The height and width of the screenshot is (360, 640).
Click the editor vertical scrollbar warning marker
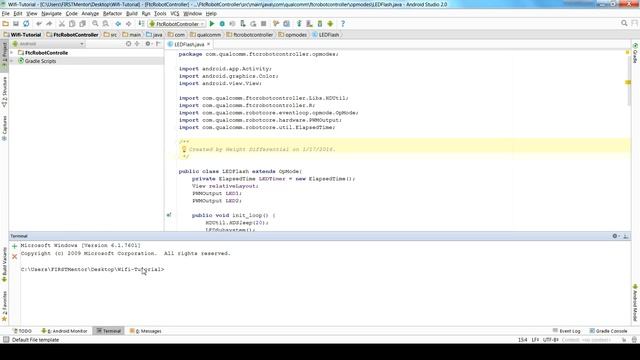(x=628, y=82)
